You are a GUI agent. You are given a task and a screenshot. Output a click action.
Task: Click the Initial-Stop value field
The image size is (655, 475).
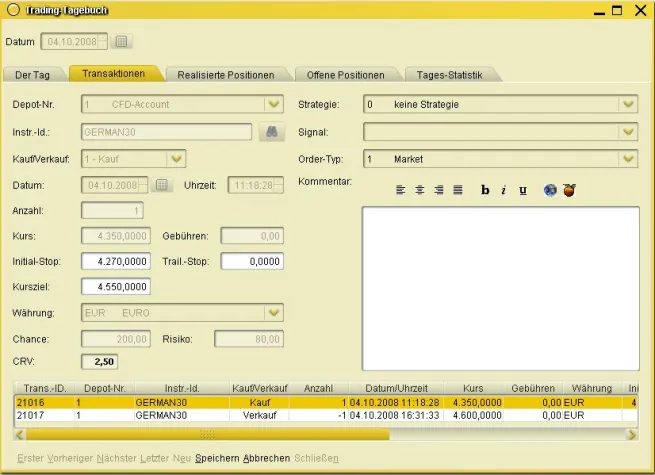pyautogui.click(x=116, y=261)
